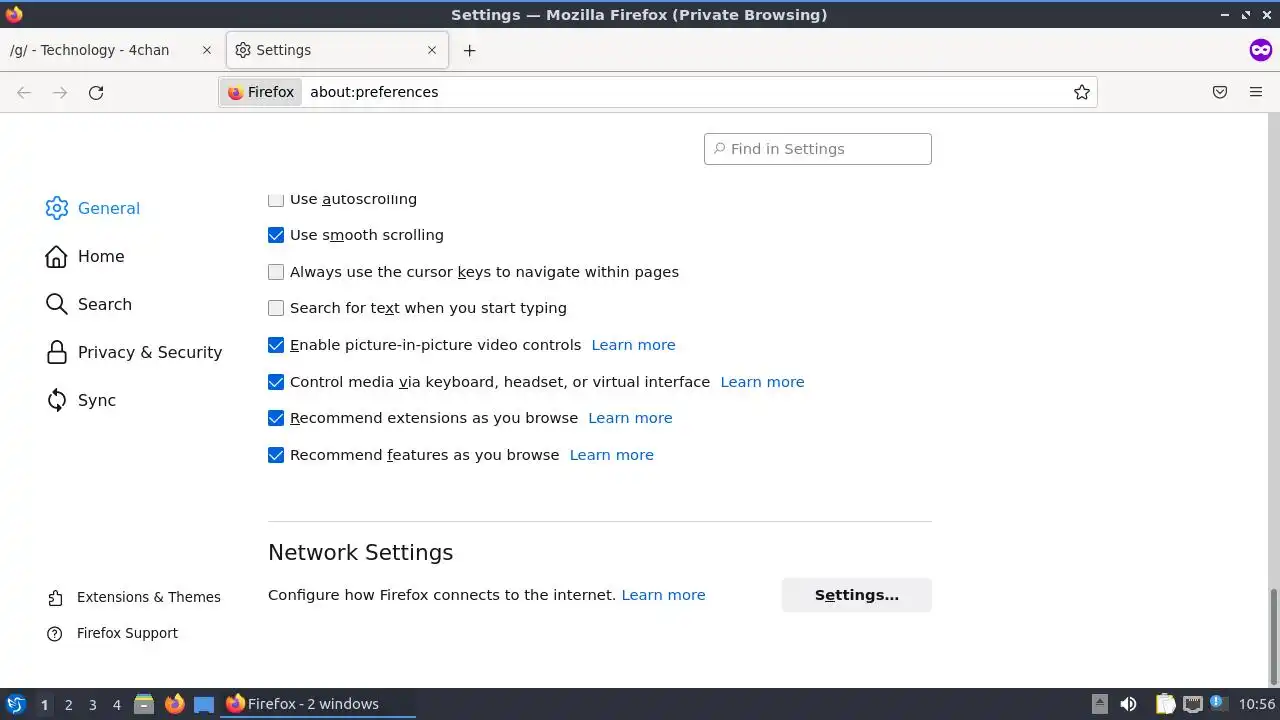1280x720 pixels.
Task: Bookmark this page with the star icon
Action: coord(1081,92)
